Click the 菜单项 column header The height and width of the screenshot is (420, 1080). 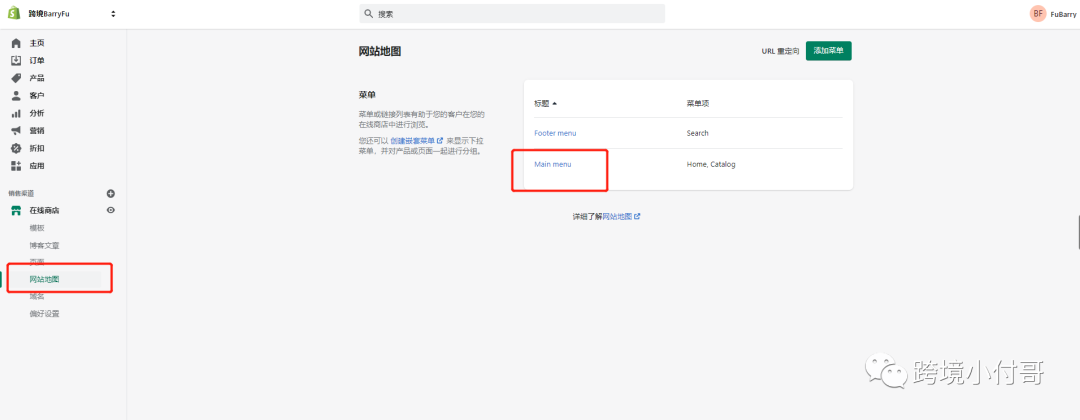[x=698, y=104]
